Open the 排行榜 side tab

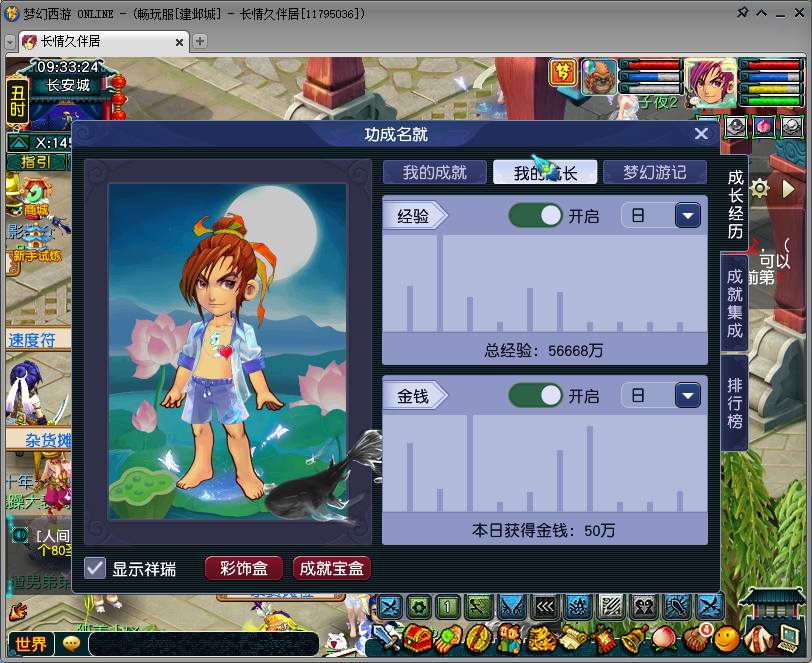[735, 403]
